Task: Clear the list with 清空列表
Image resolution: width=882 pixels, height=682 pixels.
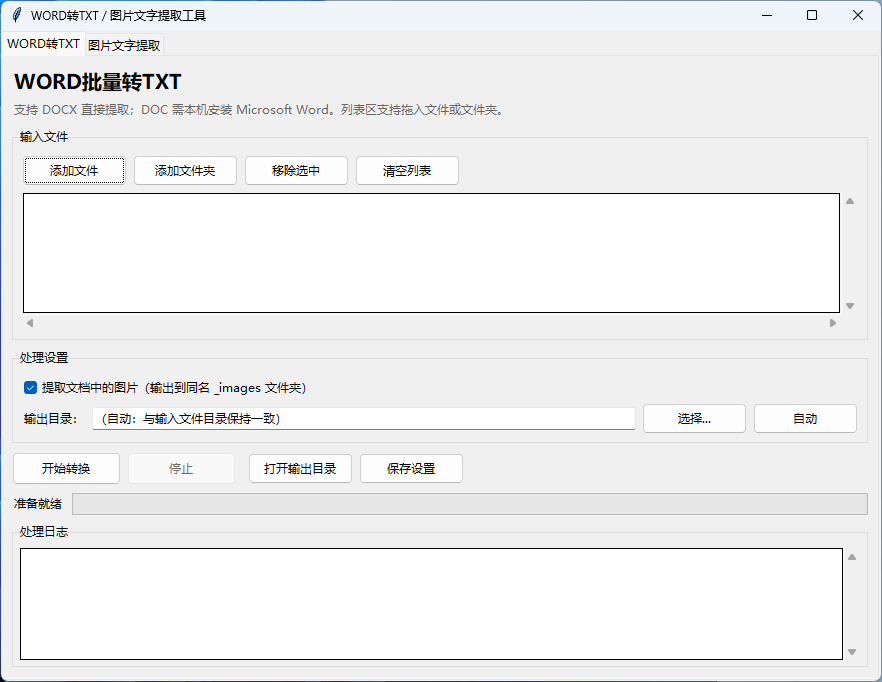Action: (x=407, y=170)
